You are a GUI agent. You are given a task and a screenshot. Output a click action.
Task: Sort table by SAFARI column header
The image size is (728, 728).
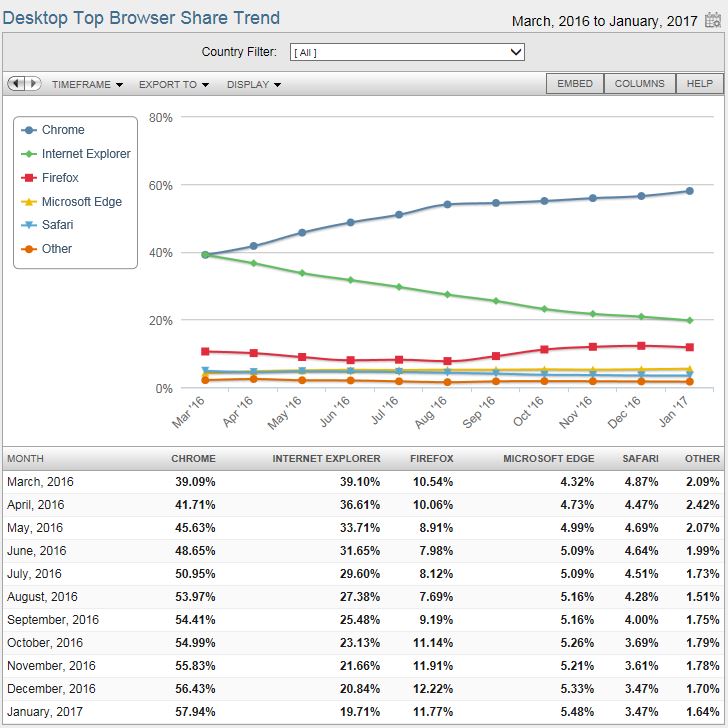(x=640, y=459)
